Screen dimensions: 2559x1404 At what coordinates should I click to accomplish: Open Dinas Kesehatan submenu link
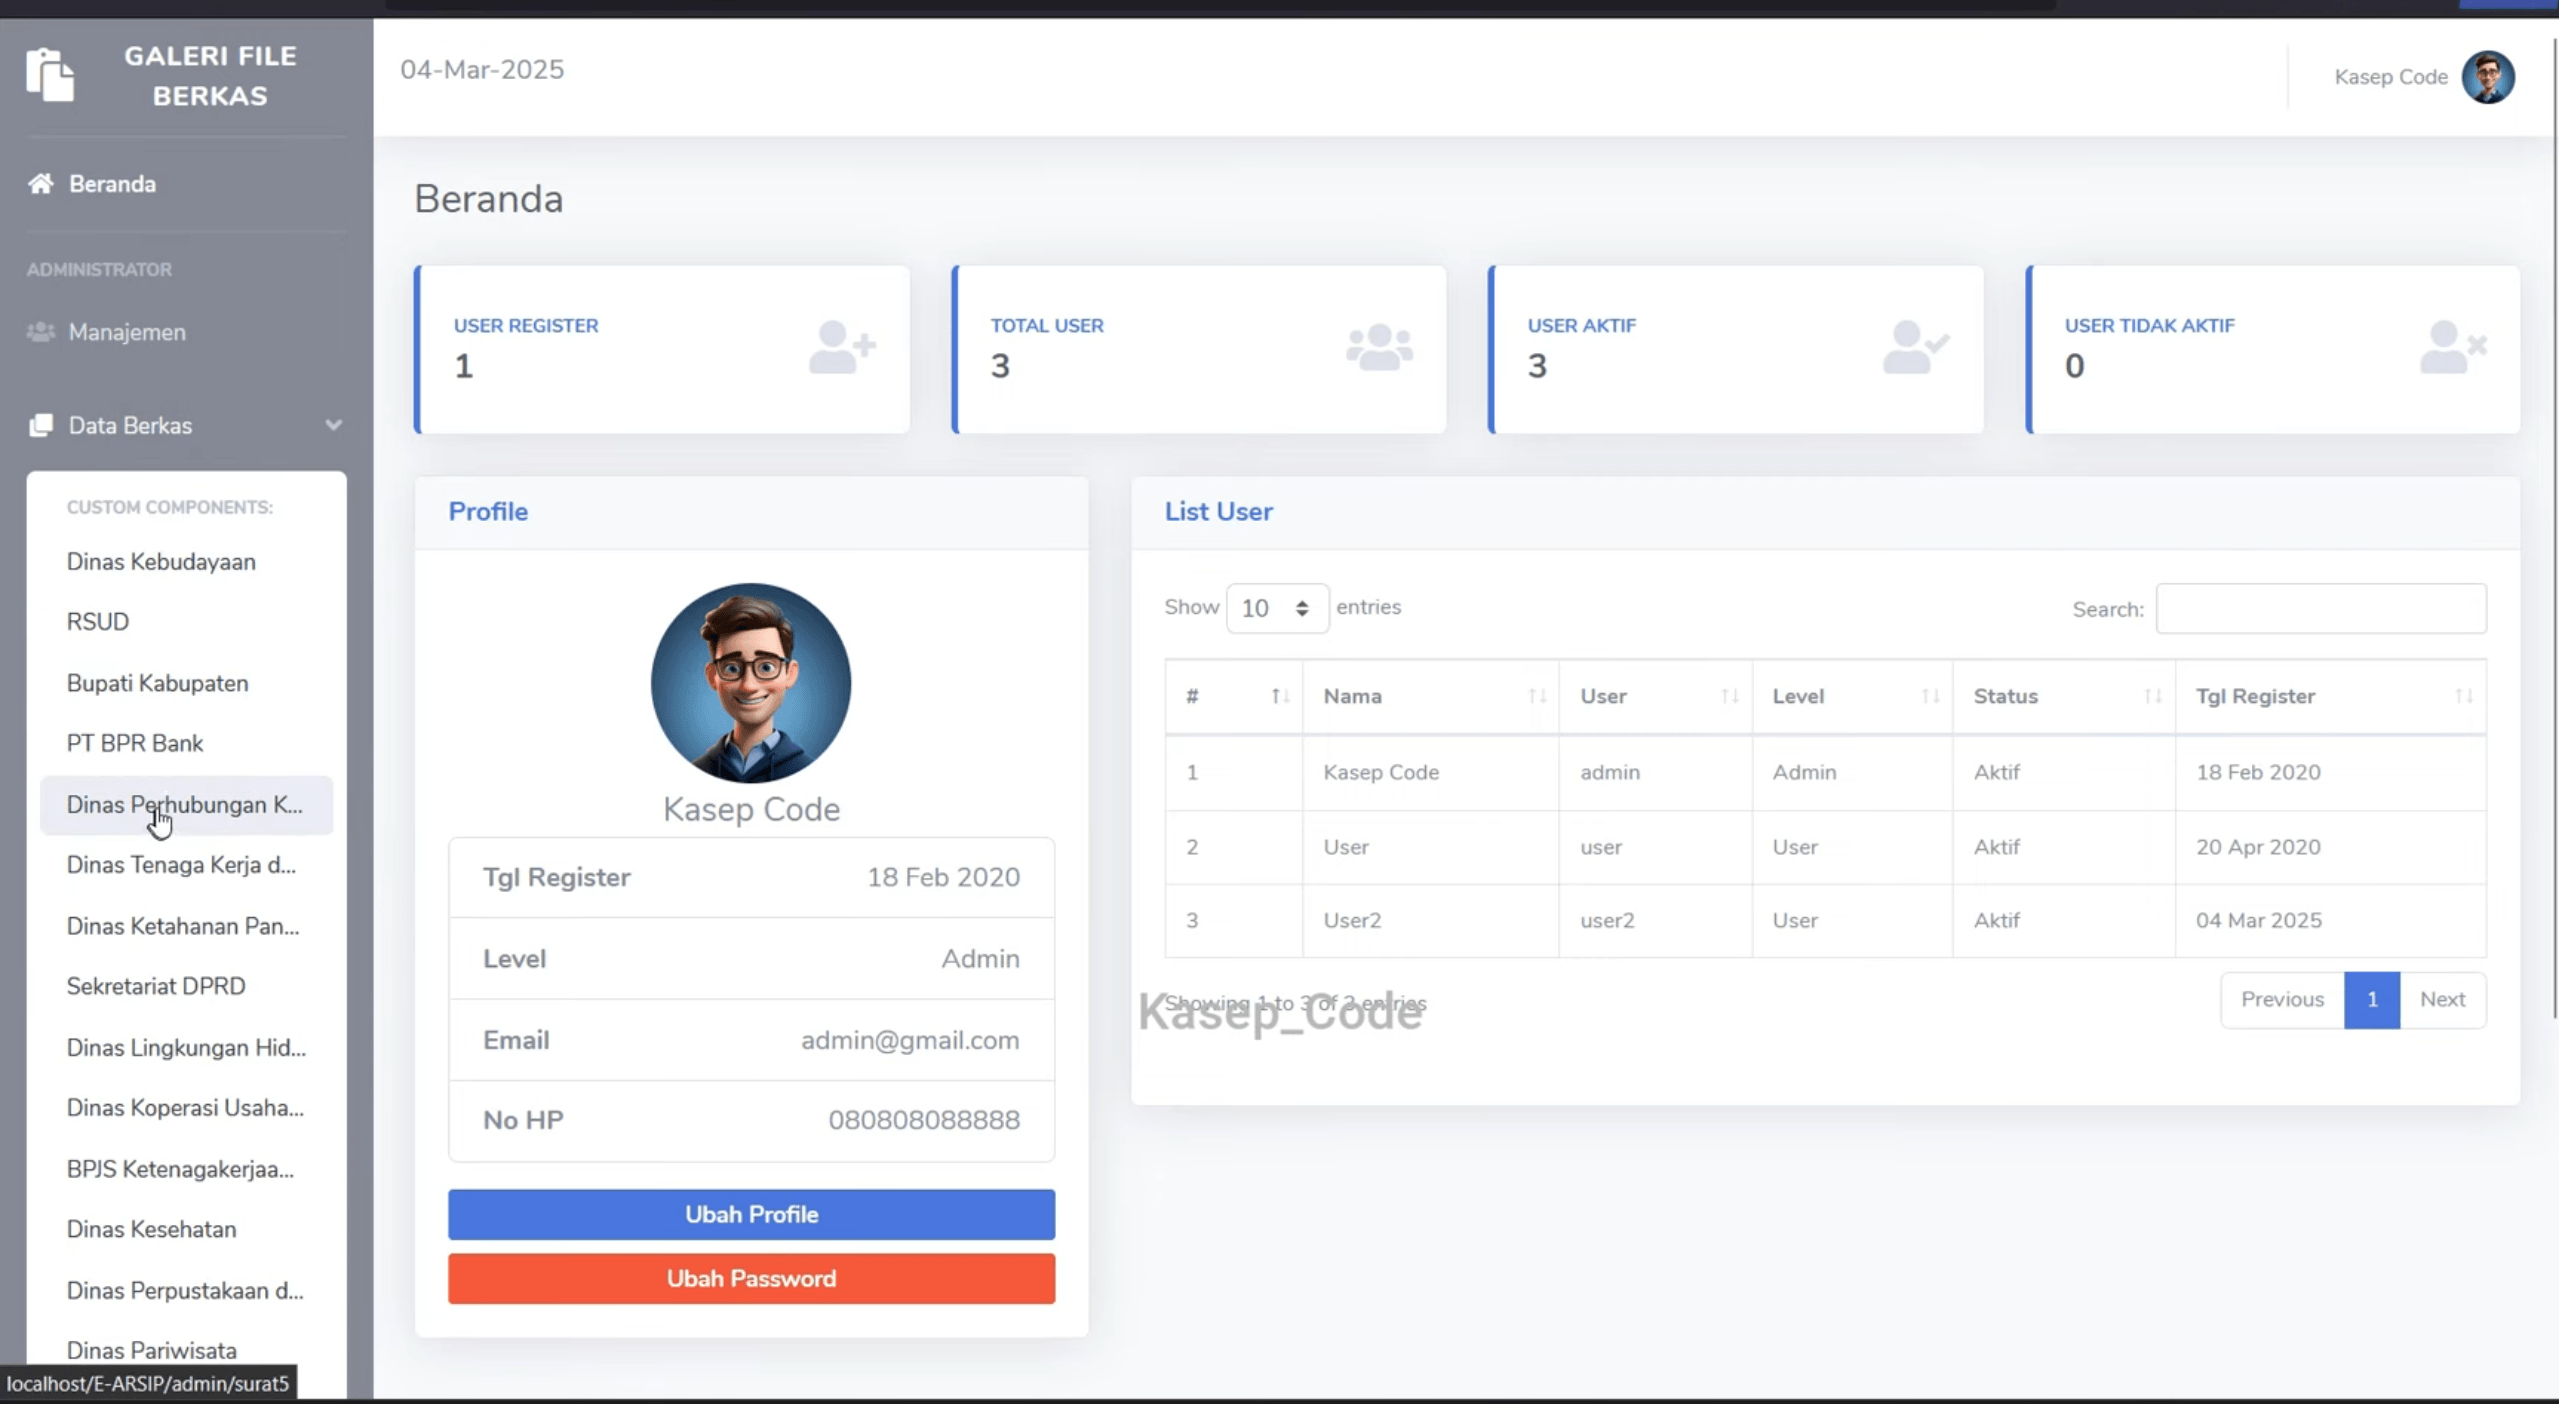[151, 1229]
